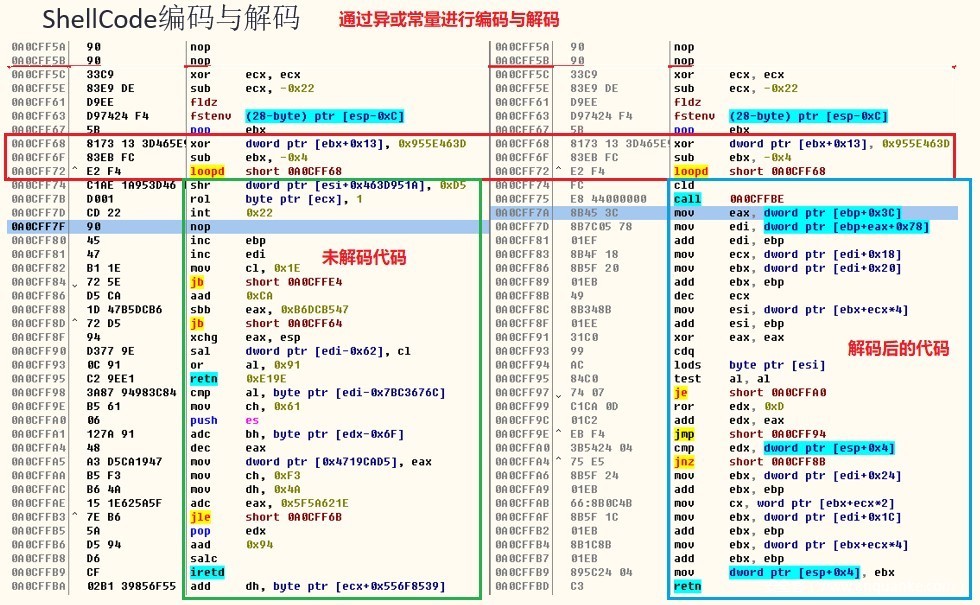The image size is (980, 605).
Task: Click the title 'ShellCode编码与解码'
Action: pyautogui.click(x=170, y=18)
